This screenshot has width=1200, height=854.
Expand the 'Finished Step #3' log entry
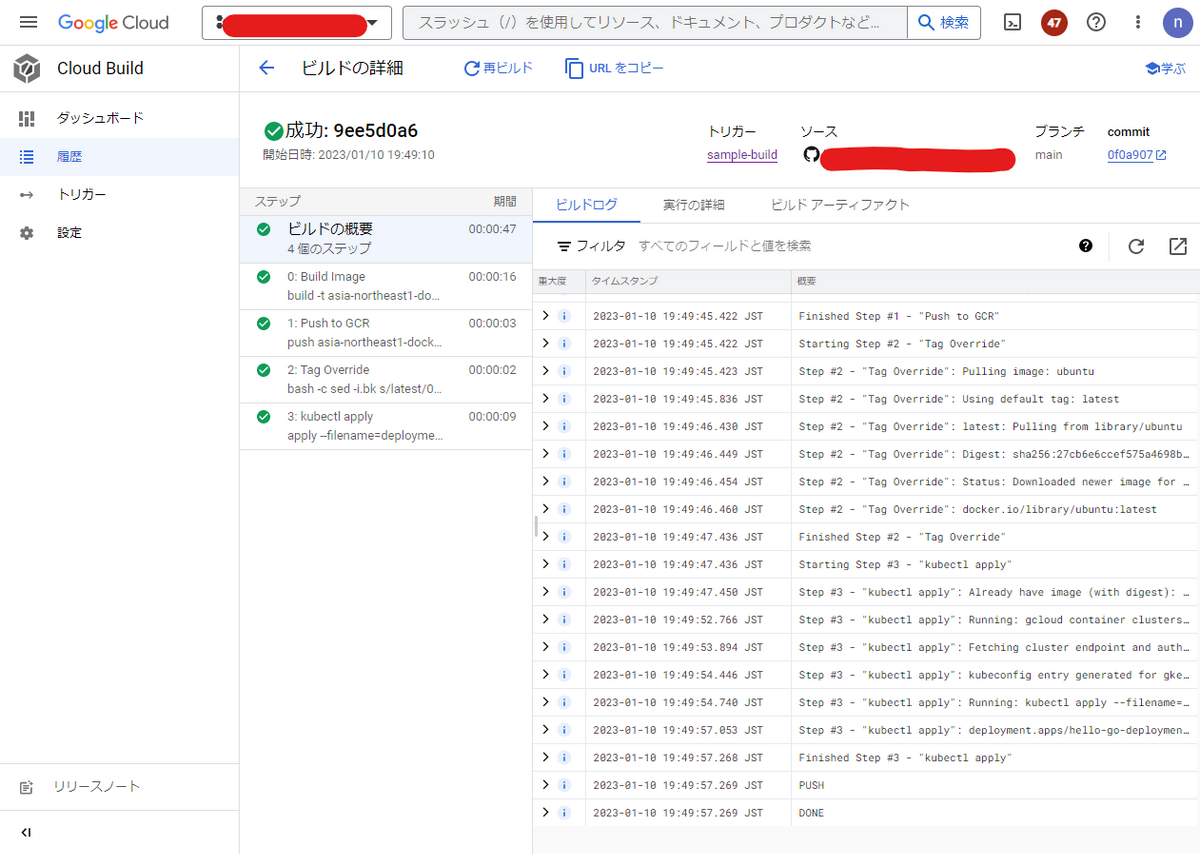tap(545, 757)
